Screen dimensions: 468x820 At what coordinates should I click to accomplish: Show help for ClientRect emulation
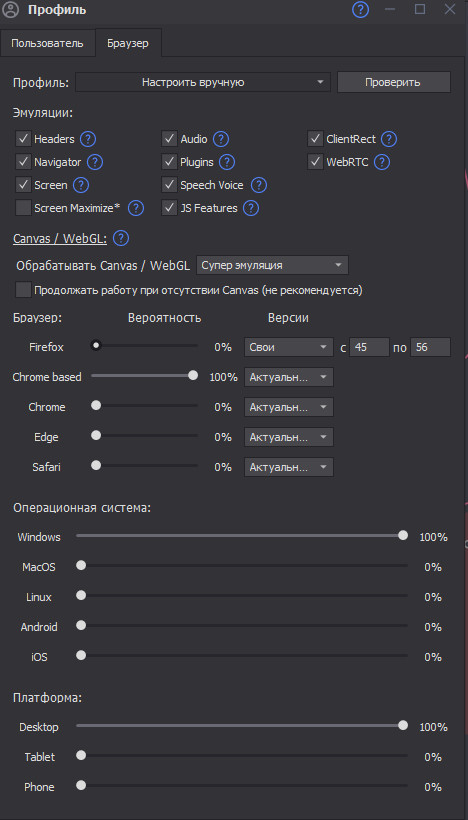[x=389, y=139]
